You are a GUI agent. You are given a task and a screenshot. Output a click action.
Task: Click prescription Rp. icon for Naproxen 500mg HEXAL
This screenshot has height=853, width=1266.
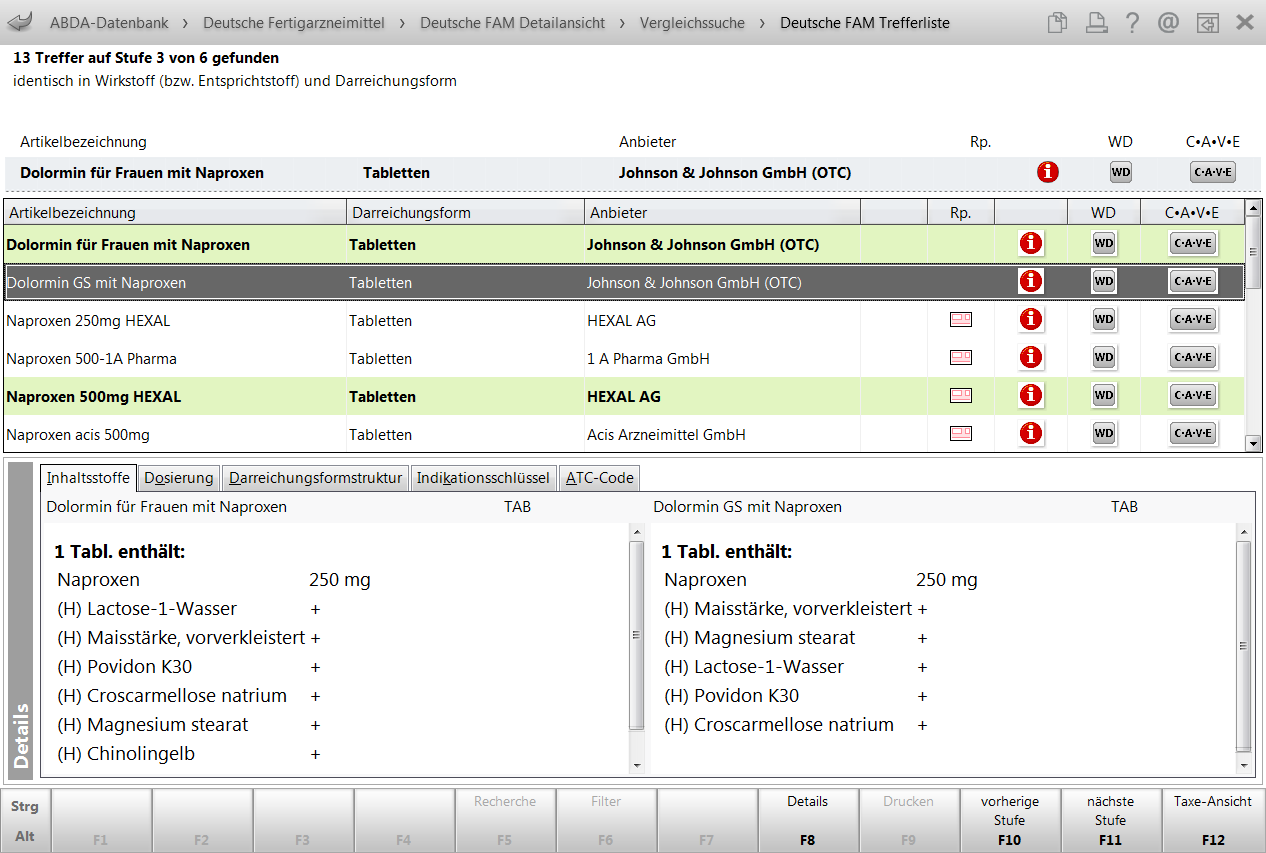coord(960,396)
